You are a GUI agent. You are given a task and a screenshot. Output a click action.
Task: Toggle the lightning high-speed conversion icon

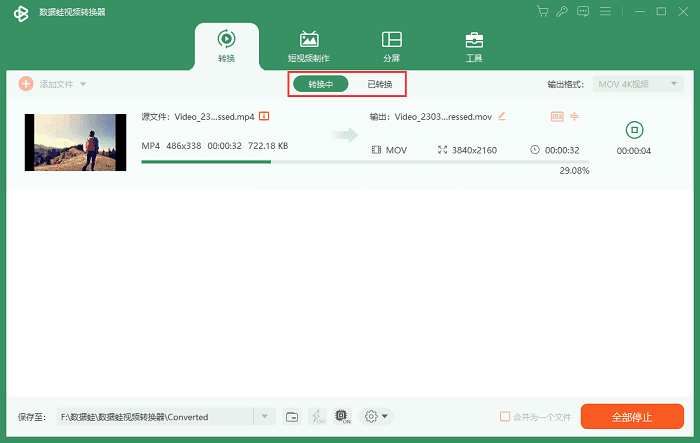click(317, 416)
